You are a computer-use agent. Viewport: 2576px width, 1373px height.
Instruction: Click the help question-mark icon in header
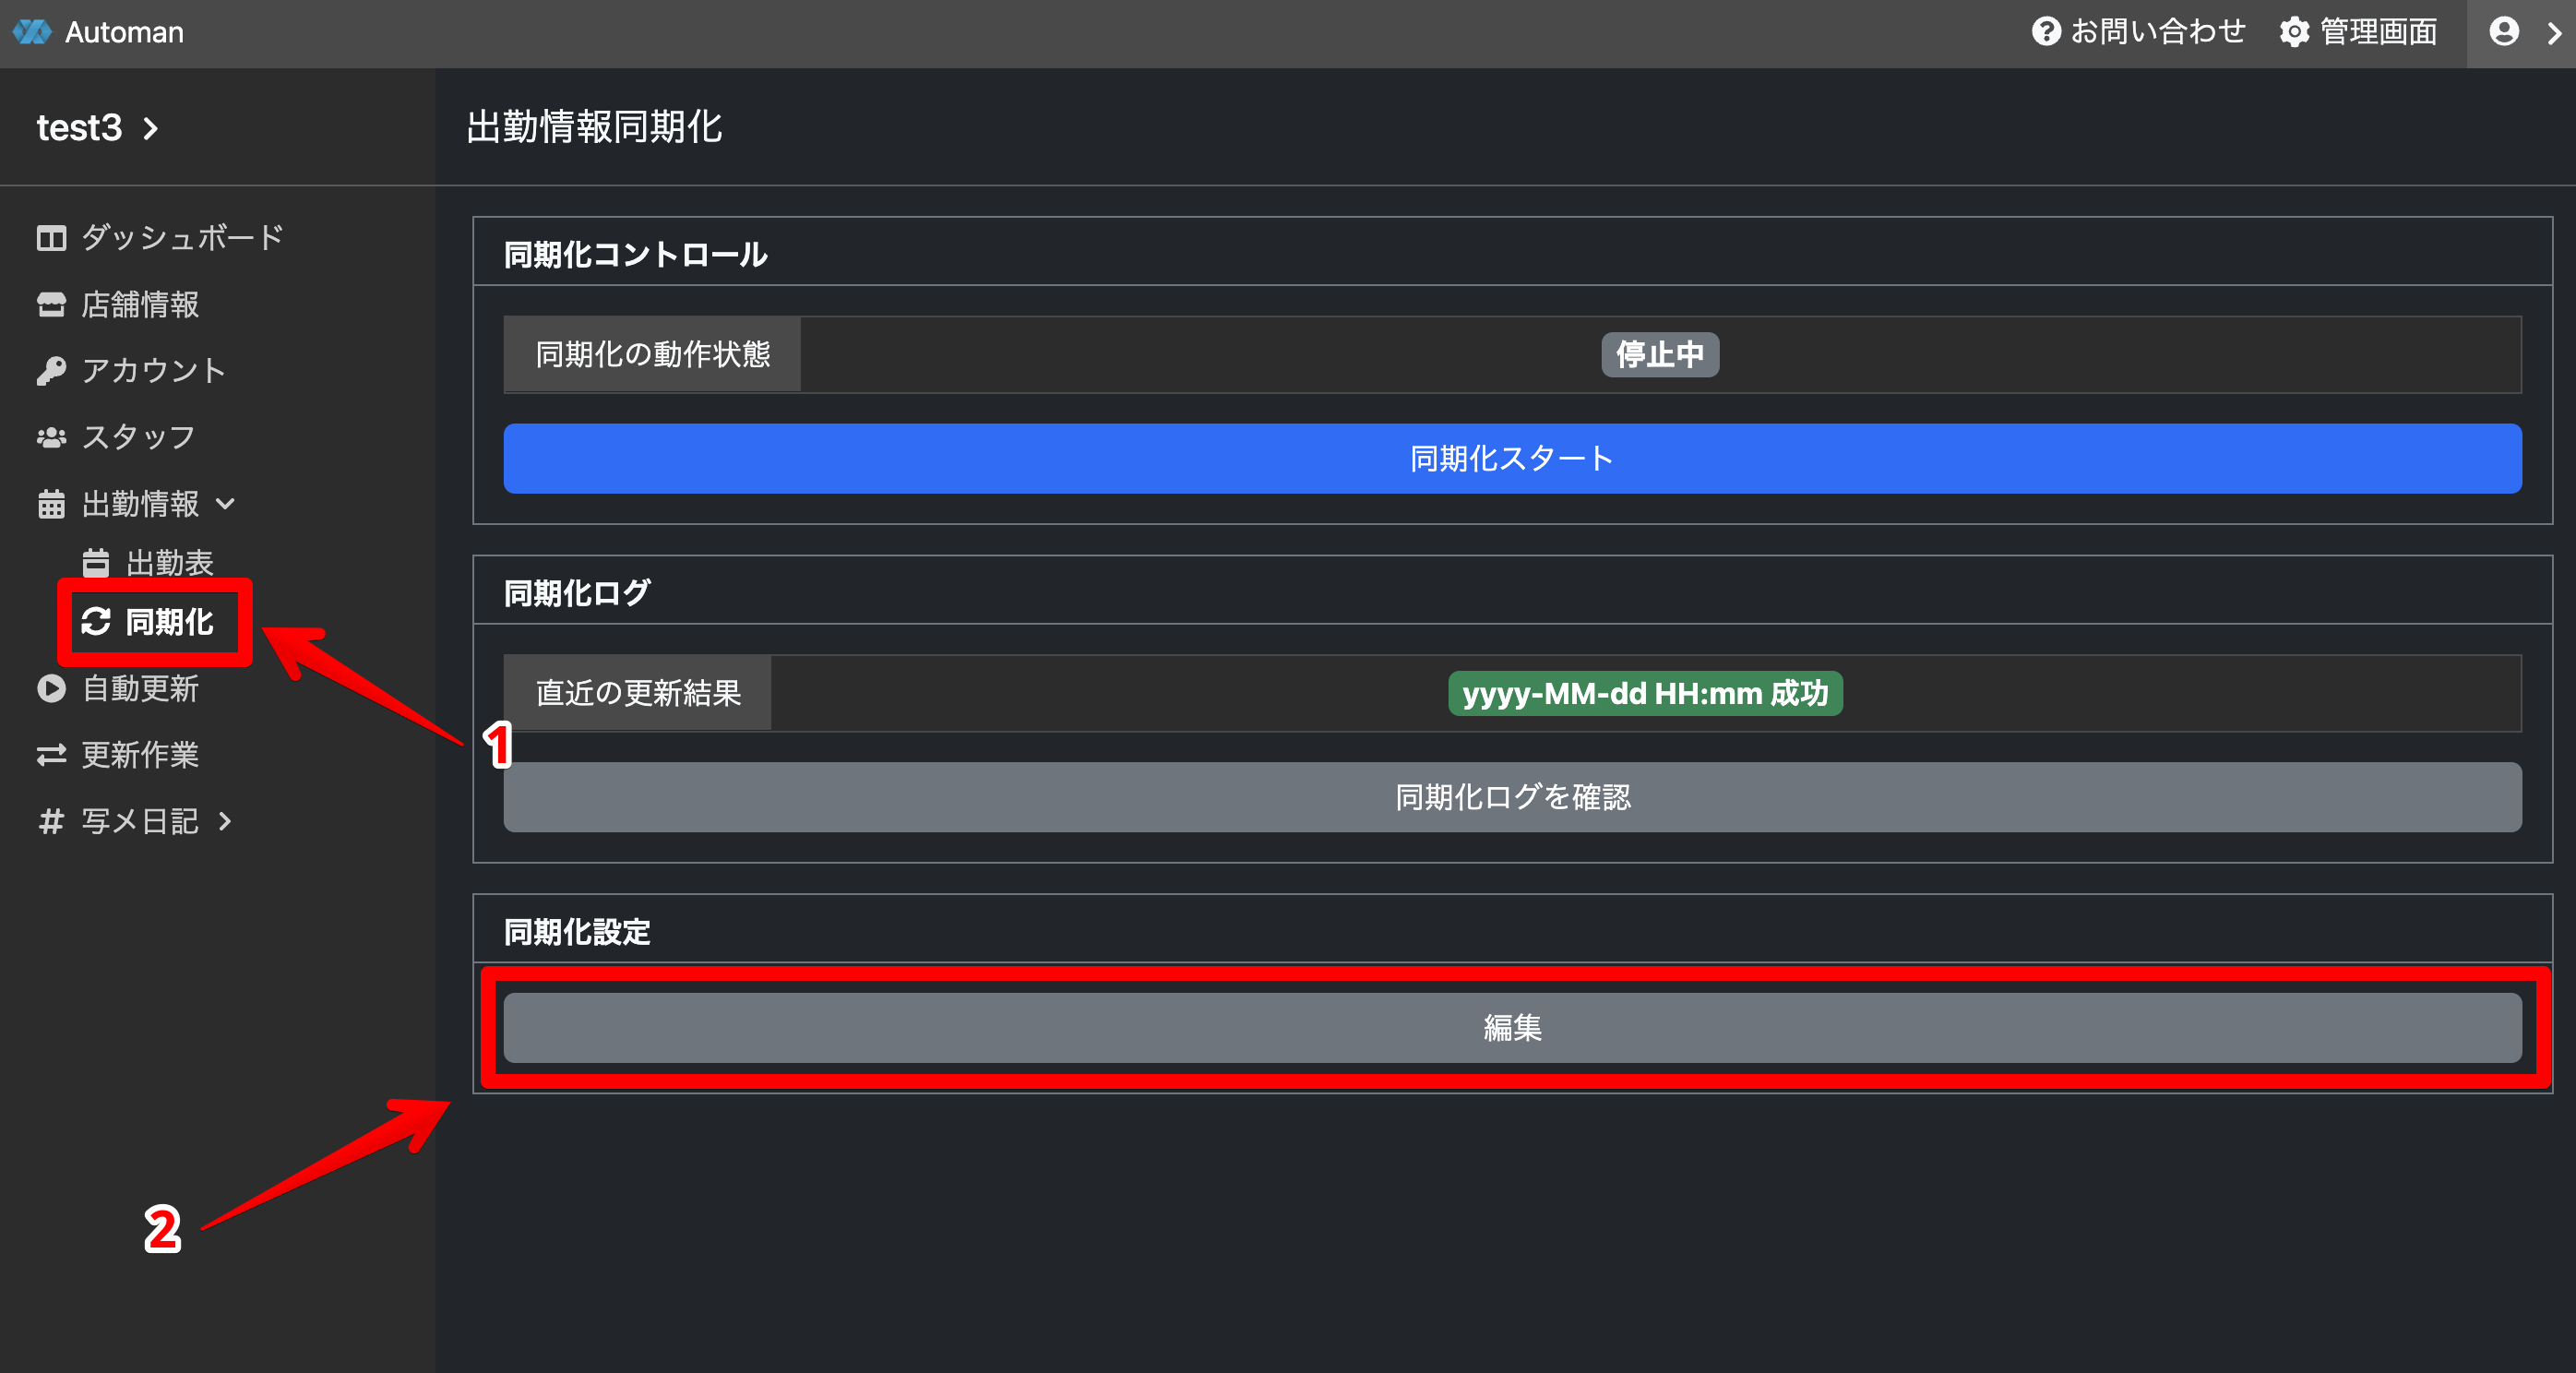pyautogui.click(x=2046, y=32)
